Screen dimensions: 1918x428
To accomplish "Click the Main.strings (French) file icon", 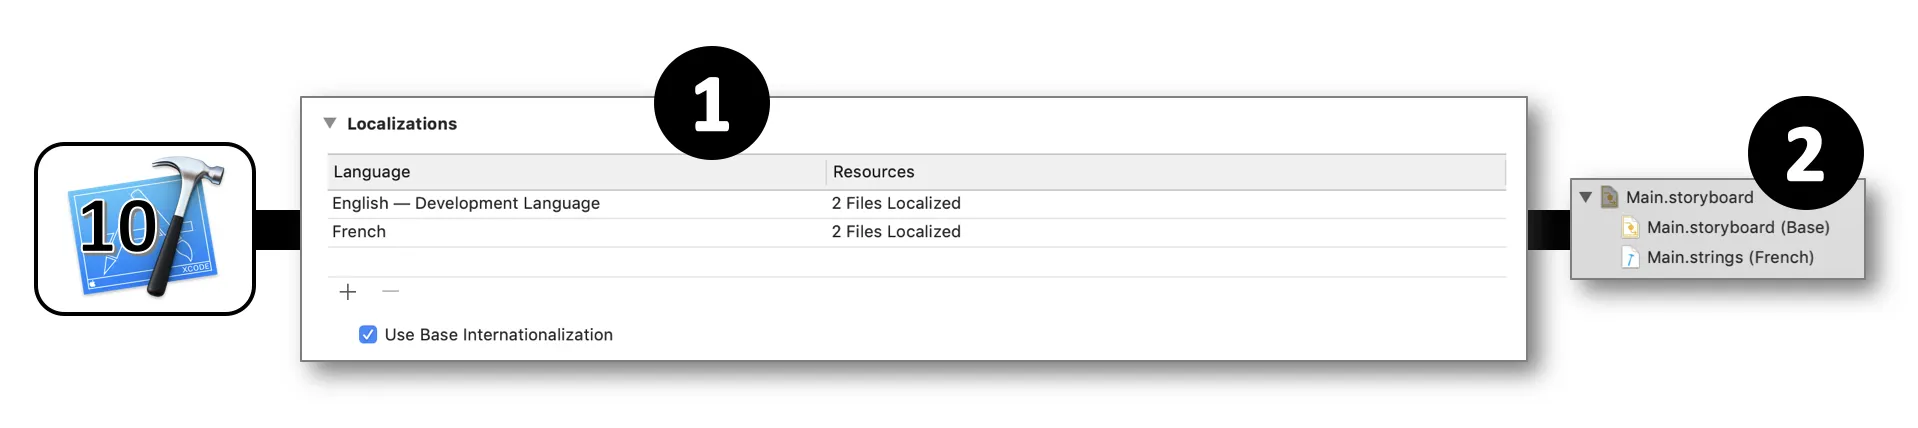I will coord(1630,258).
